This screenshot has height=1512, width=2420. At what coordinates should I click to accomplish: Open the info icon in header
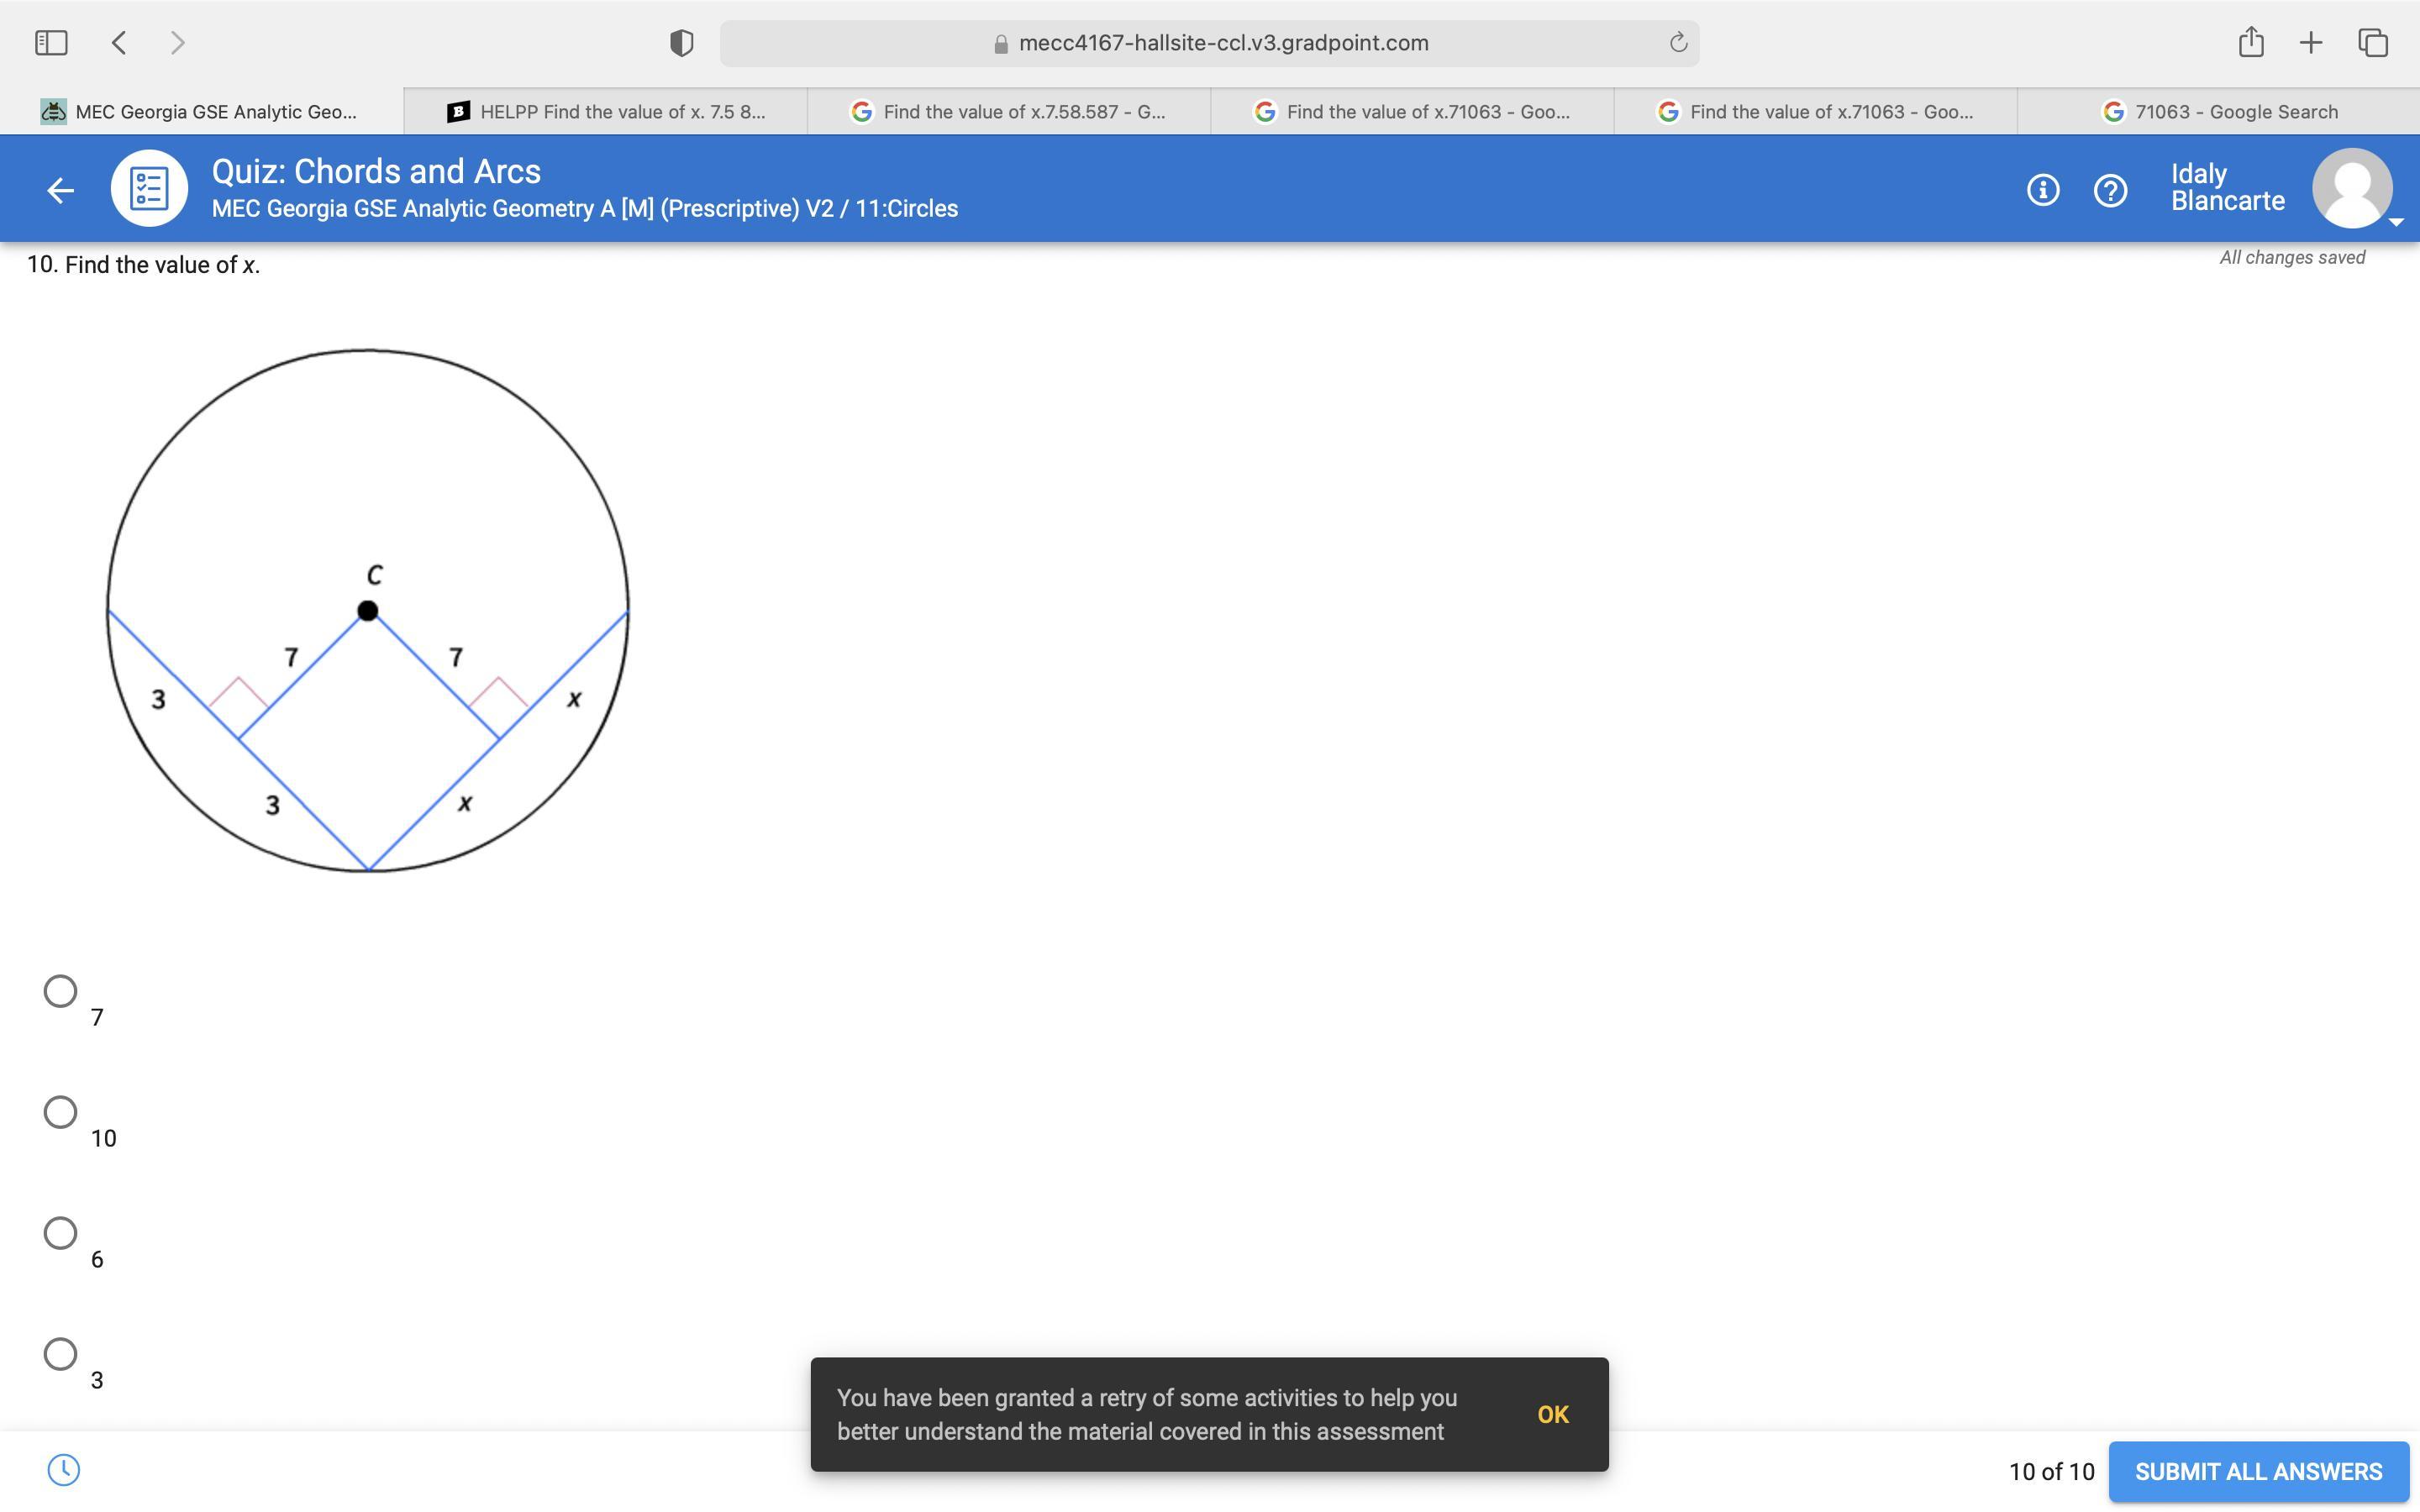coord(2042,190)
